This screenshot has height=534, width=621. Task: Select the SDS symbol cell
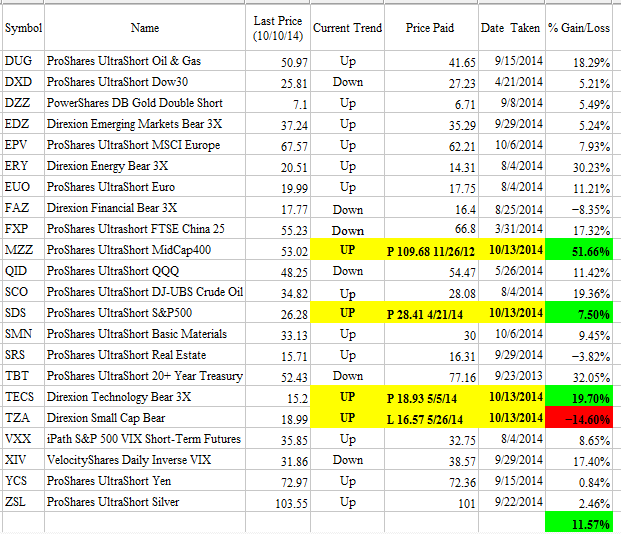pyautogui.click(x=23, y=313)
